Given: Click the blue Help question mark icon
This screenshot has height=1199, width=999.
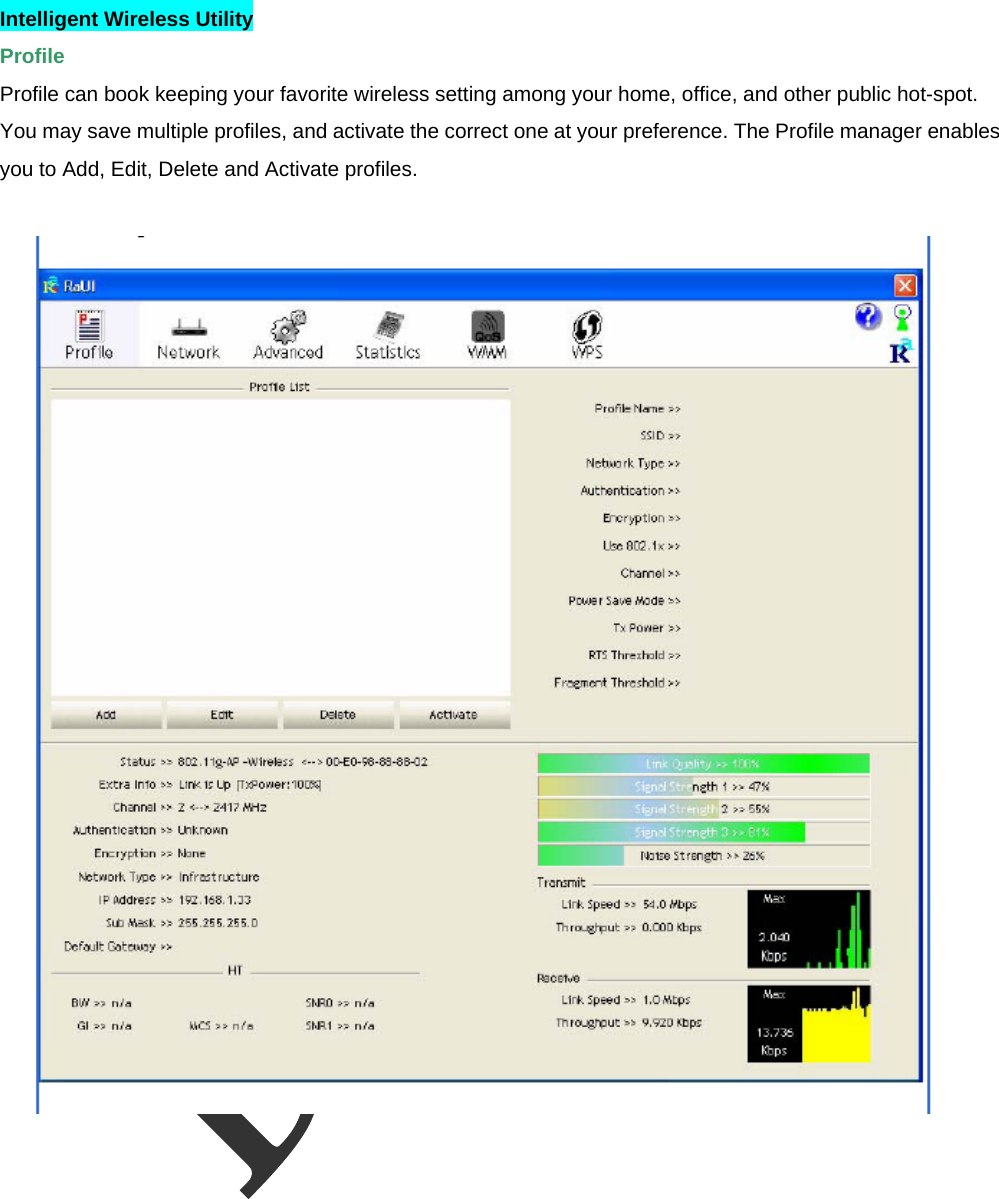Looking at the screenshot, I should [x=868, y=316].
